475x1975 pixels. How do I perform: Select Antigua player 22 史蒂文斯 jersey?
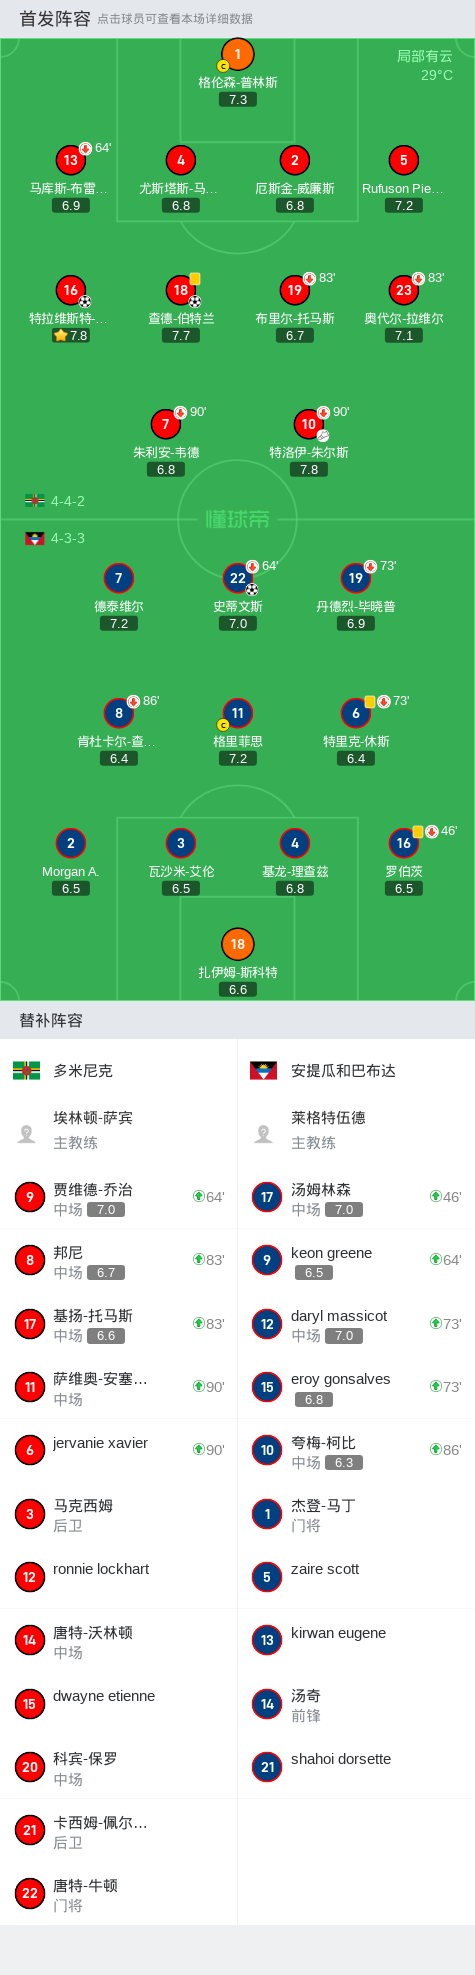tap(238, 578)
